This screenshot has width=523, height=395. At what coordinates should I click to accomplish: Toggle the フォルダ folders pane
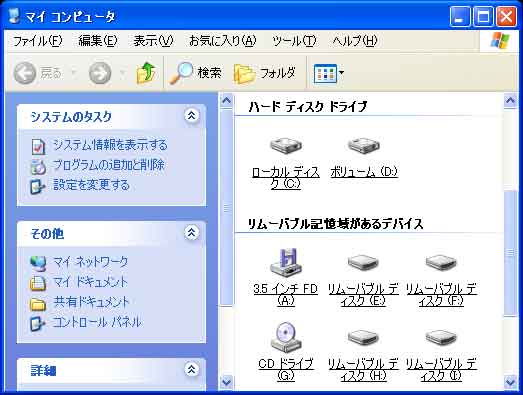click(x=265, y=72)
